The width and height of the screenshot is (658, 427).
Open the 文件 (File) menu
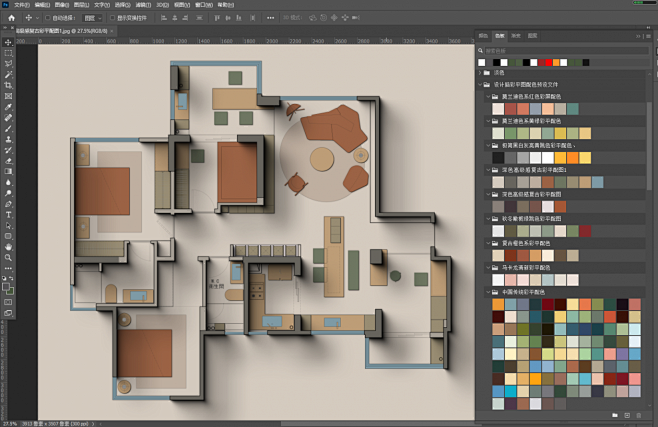[x=22, y=5]
